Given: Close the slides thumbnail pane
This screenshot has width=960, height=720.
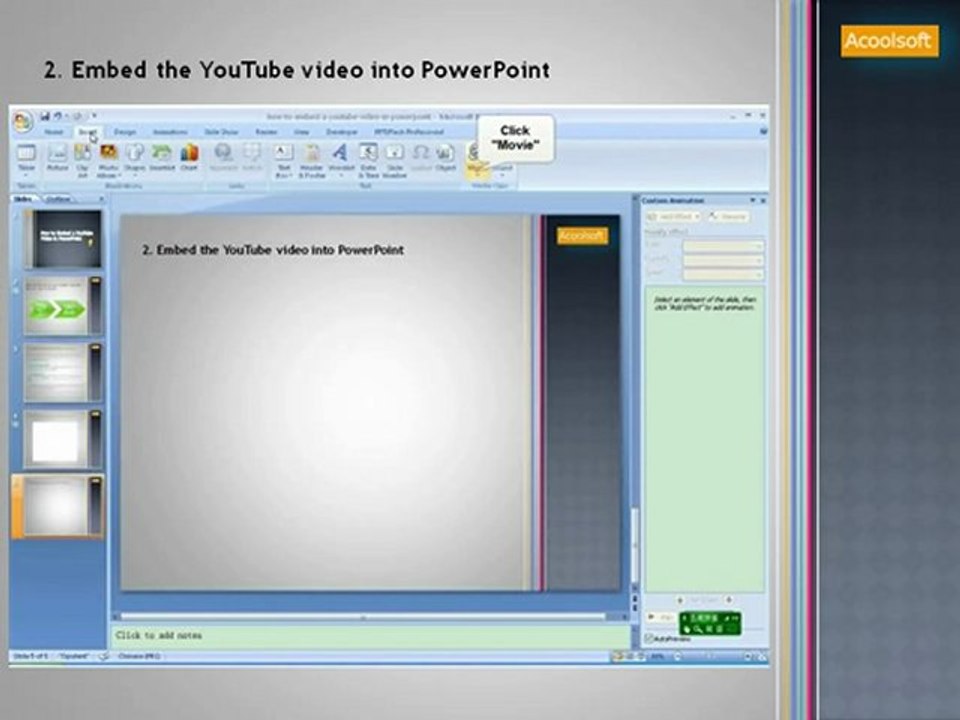Looking at the screenshot, I should (101, 199).
